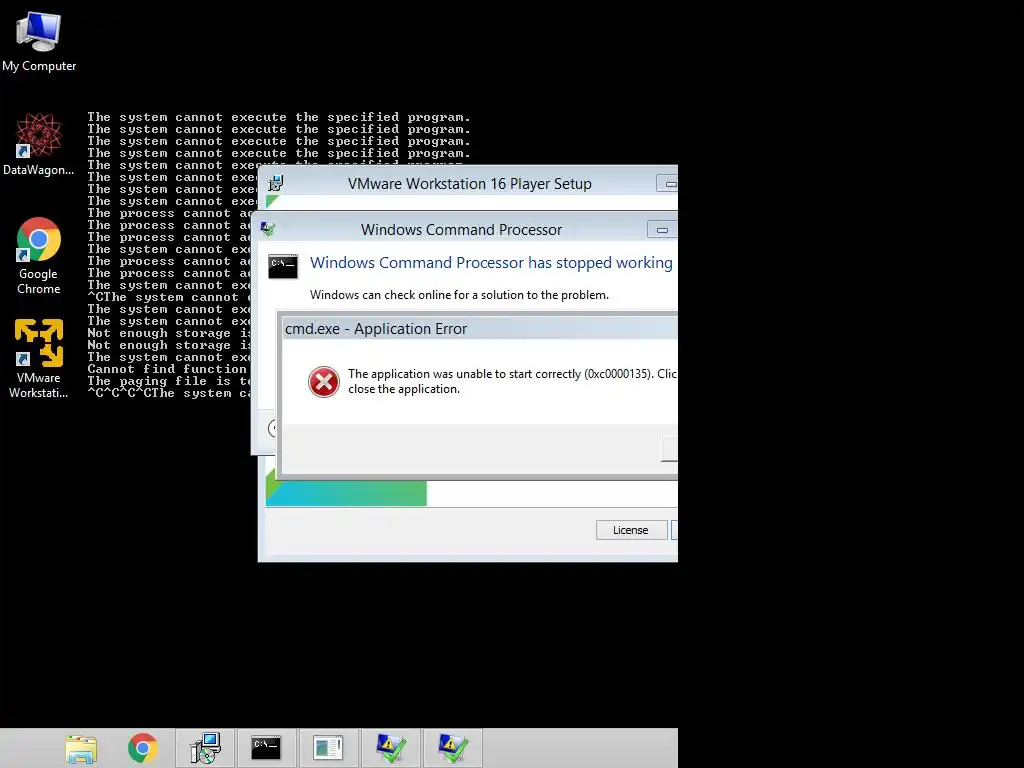The height and width of the screenshot is (768, 1024).
Task: Select the last error reporting icon on the taskbar
Action: [452, 748]
